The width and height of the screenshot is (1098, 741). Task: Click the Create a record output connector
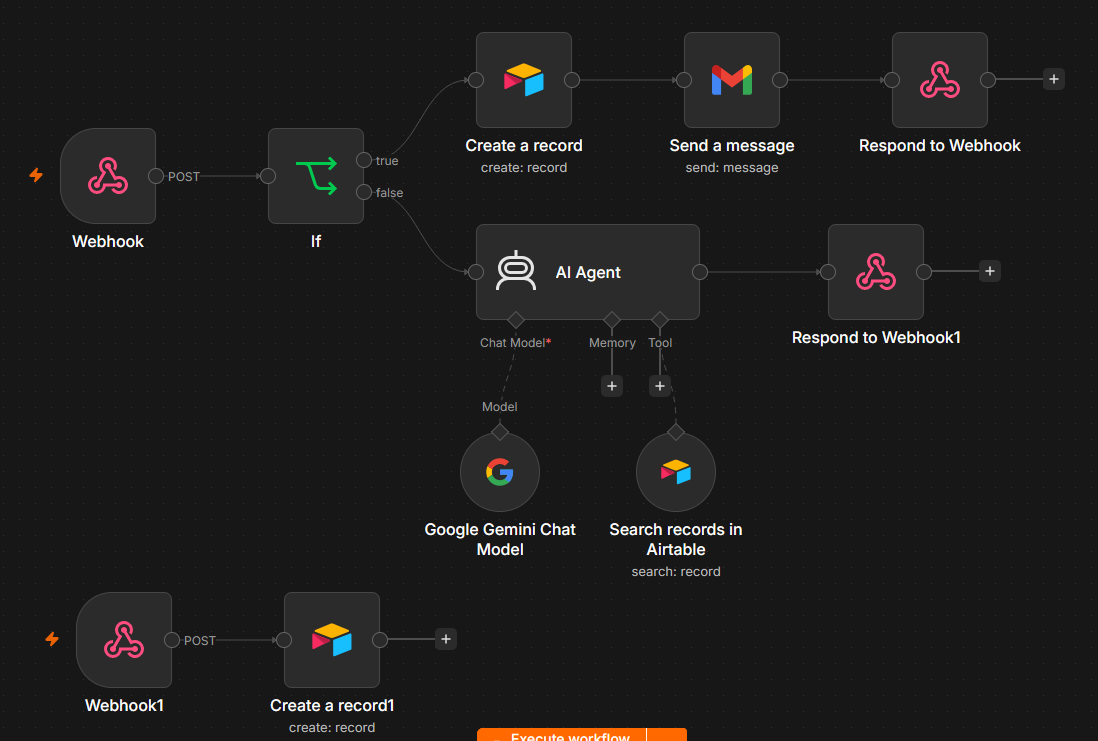tap(571, 80)
